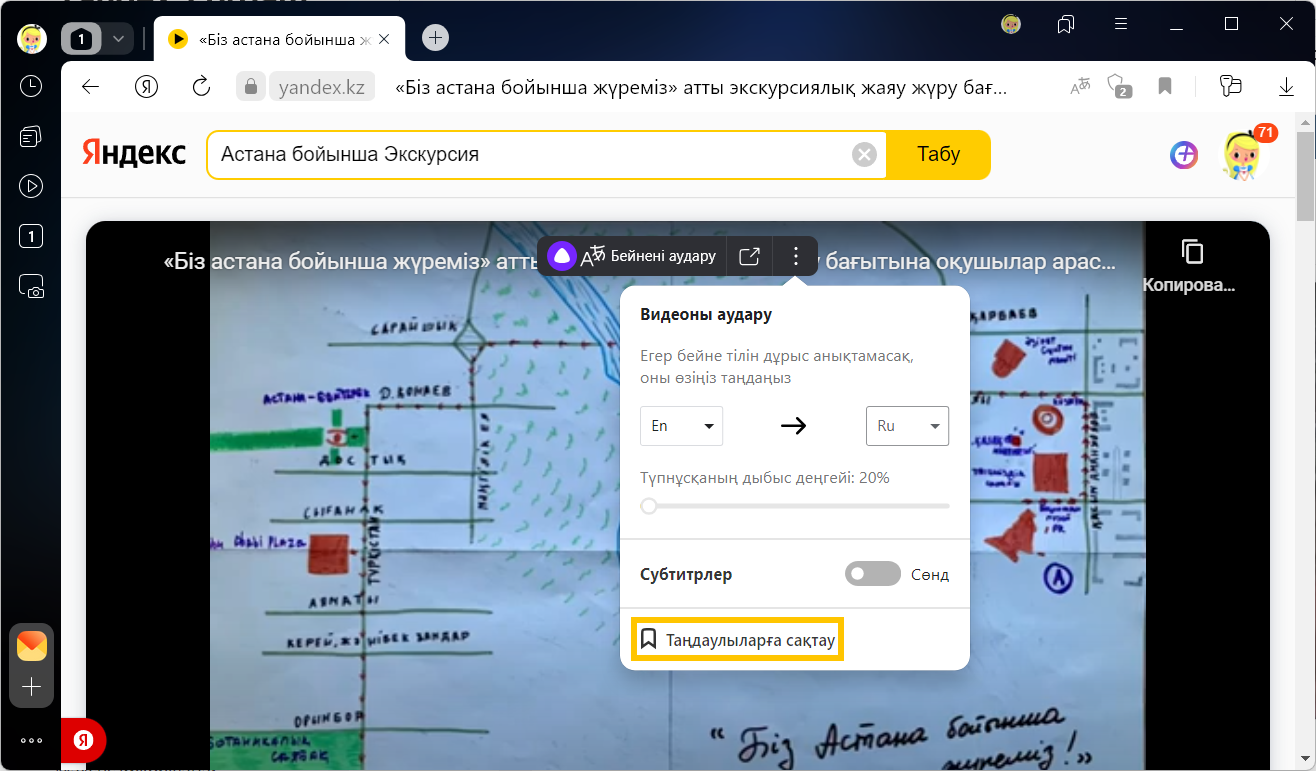Screen dimensions: 1316x771
Task: Go to the Yandex home via the logo
Action: [133, 154]
